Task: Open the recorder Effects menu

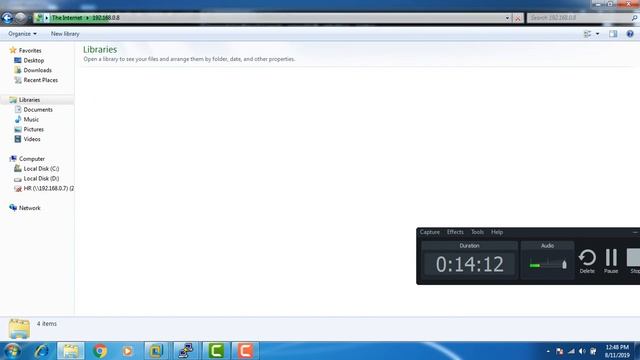Action: point(455,232)
